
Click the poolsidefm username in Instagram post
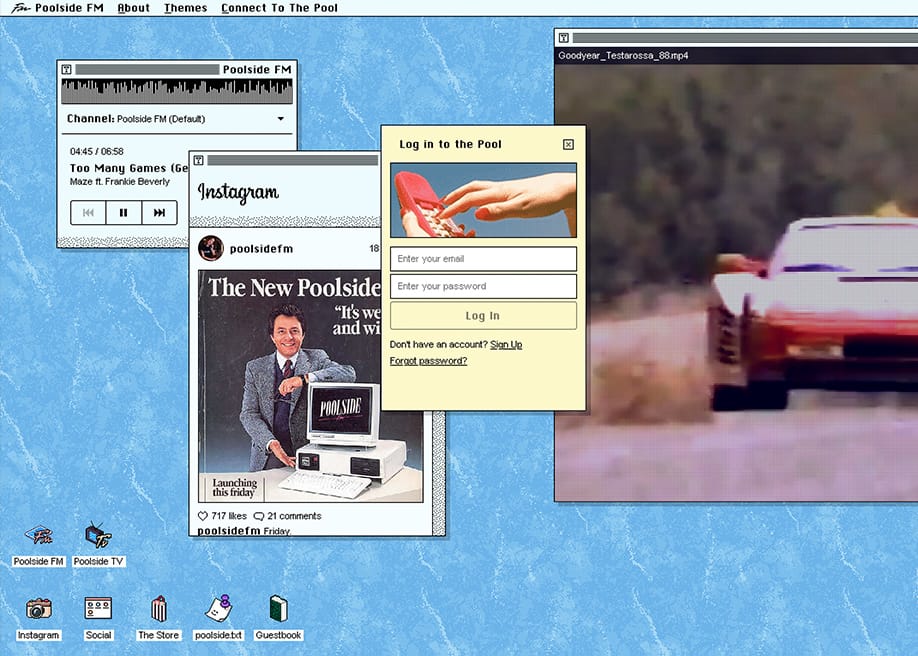click(x=261, y=249)
